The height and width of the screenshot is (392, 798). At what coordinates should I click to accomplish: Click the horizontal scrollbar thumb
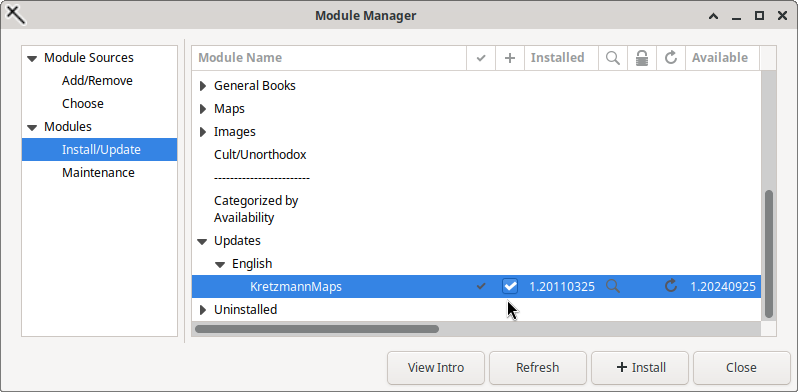pos(317,329)
